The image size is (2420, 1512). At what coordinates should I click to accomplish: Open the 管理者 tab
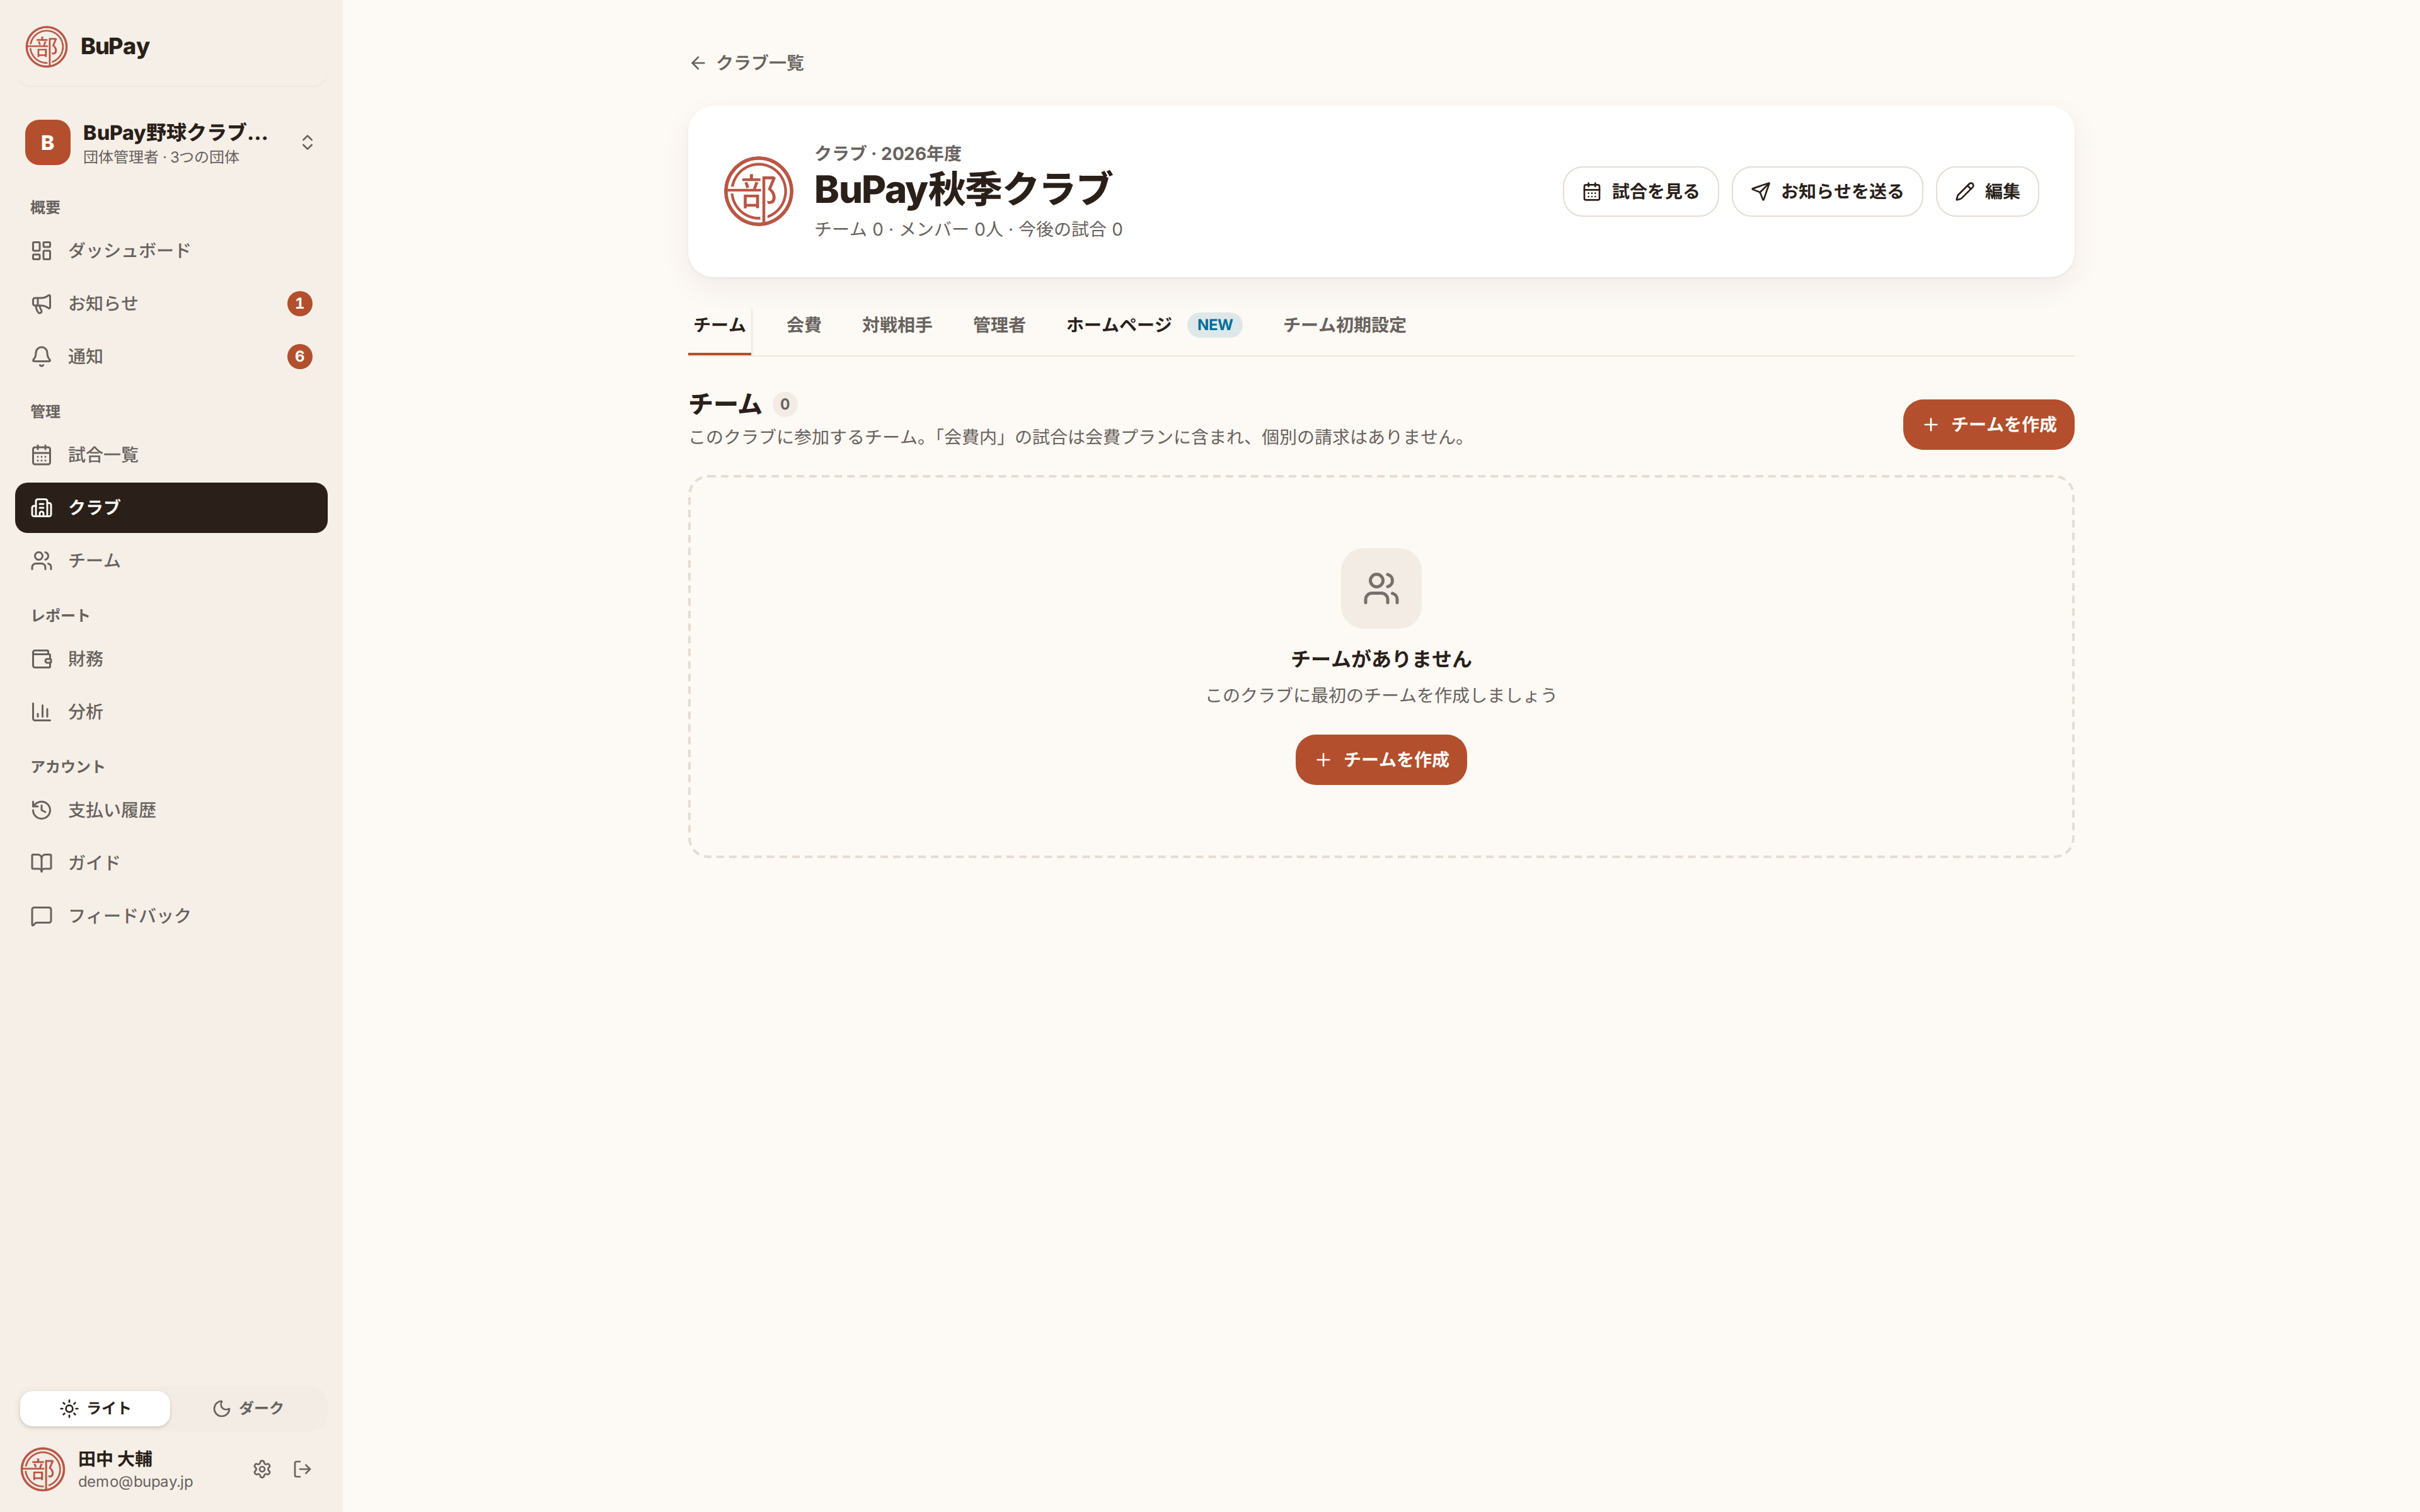click(998, 325)
